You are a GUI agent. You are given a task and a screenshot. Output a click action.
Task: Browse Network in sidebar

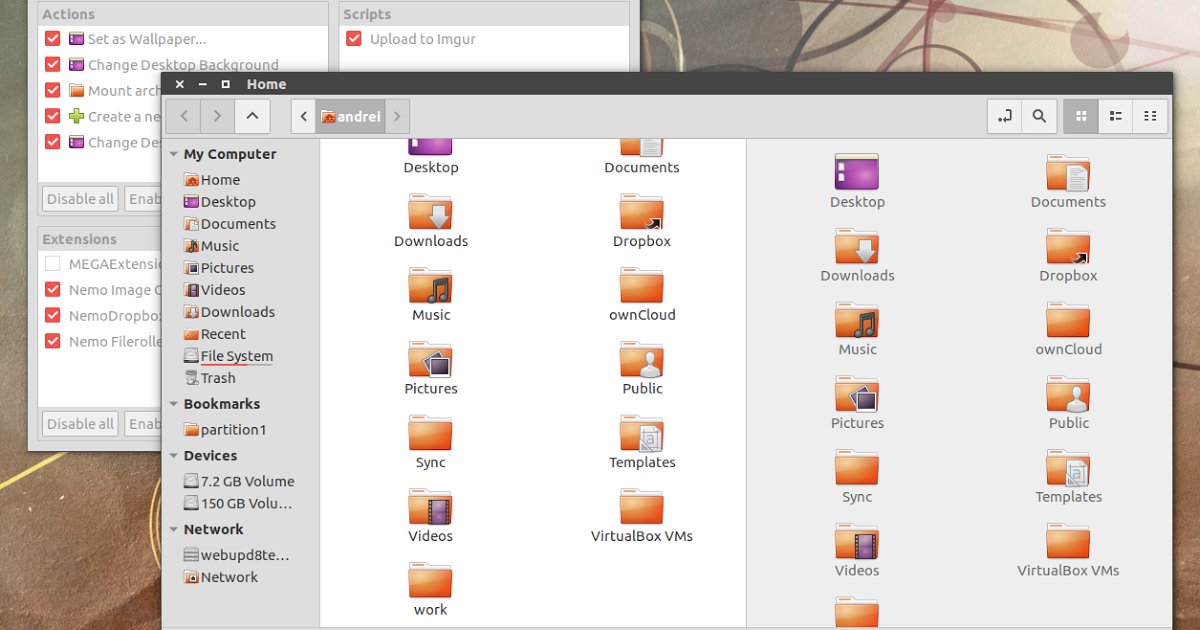pos(221,577)
